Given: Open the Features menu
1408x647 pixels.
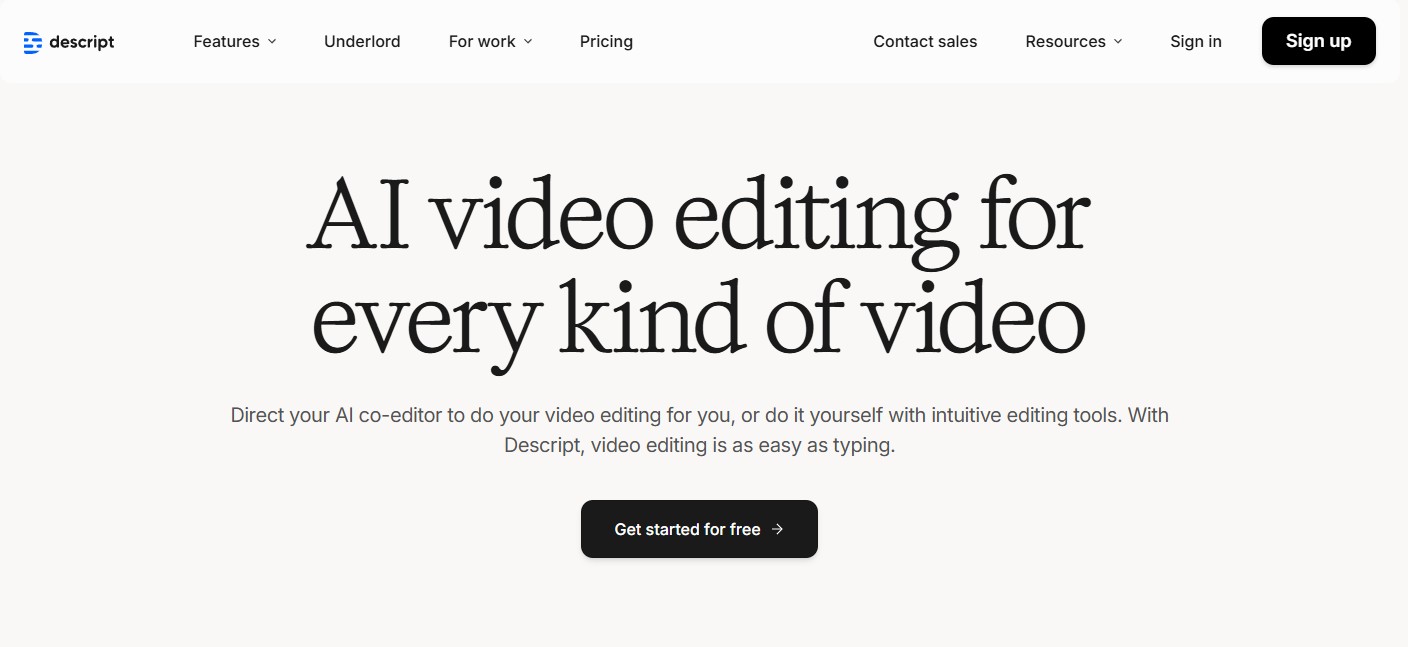Looking at the screenshot, I should pos(226,42).
